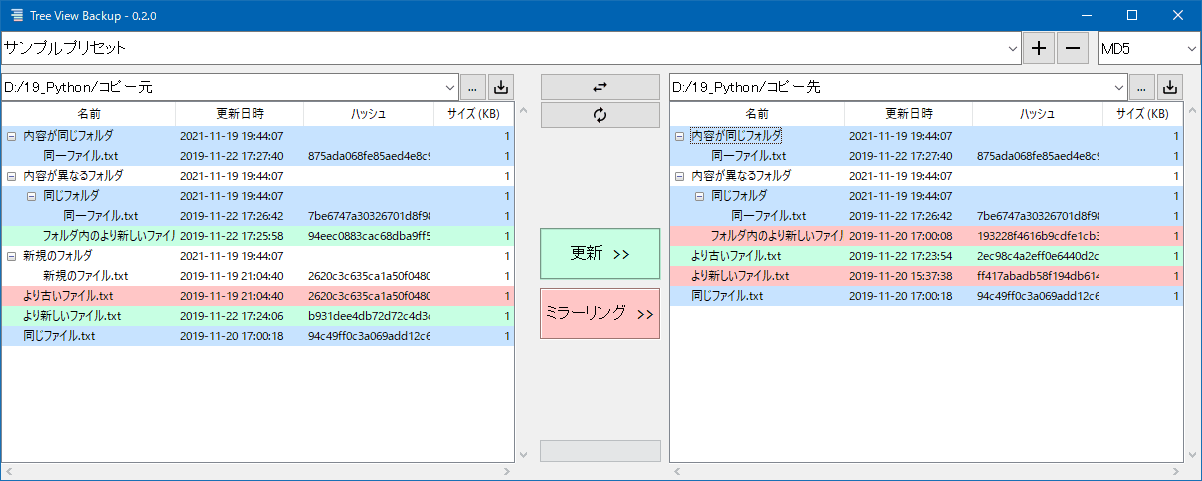Sort source list by サイズ (KB) column
Image resolution: width=1202 pixels, height=481 pixels.
tap(474, 113)
